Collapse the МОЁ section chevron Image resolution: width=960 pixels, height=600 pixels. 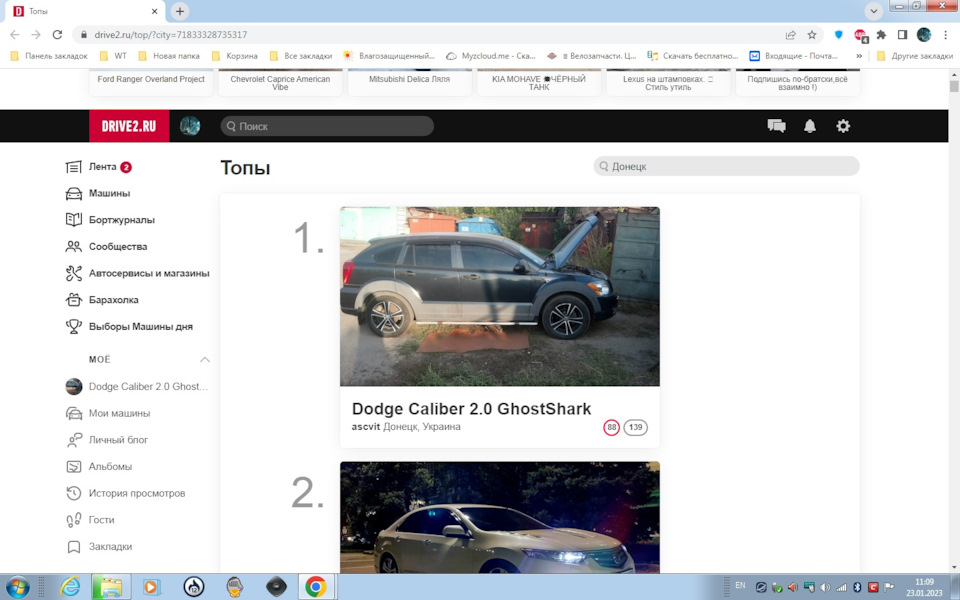204,359
